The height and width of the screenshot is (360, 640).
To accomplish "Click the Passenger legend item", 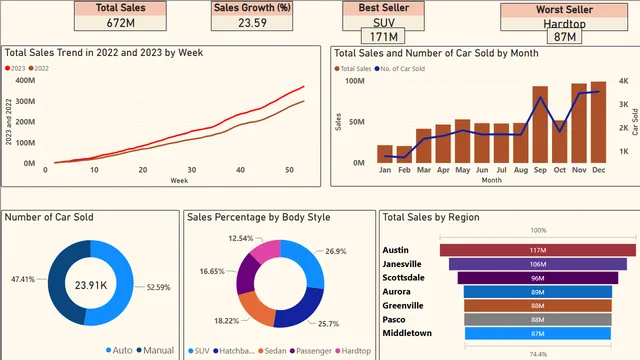I will point(311,351).
